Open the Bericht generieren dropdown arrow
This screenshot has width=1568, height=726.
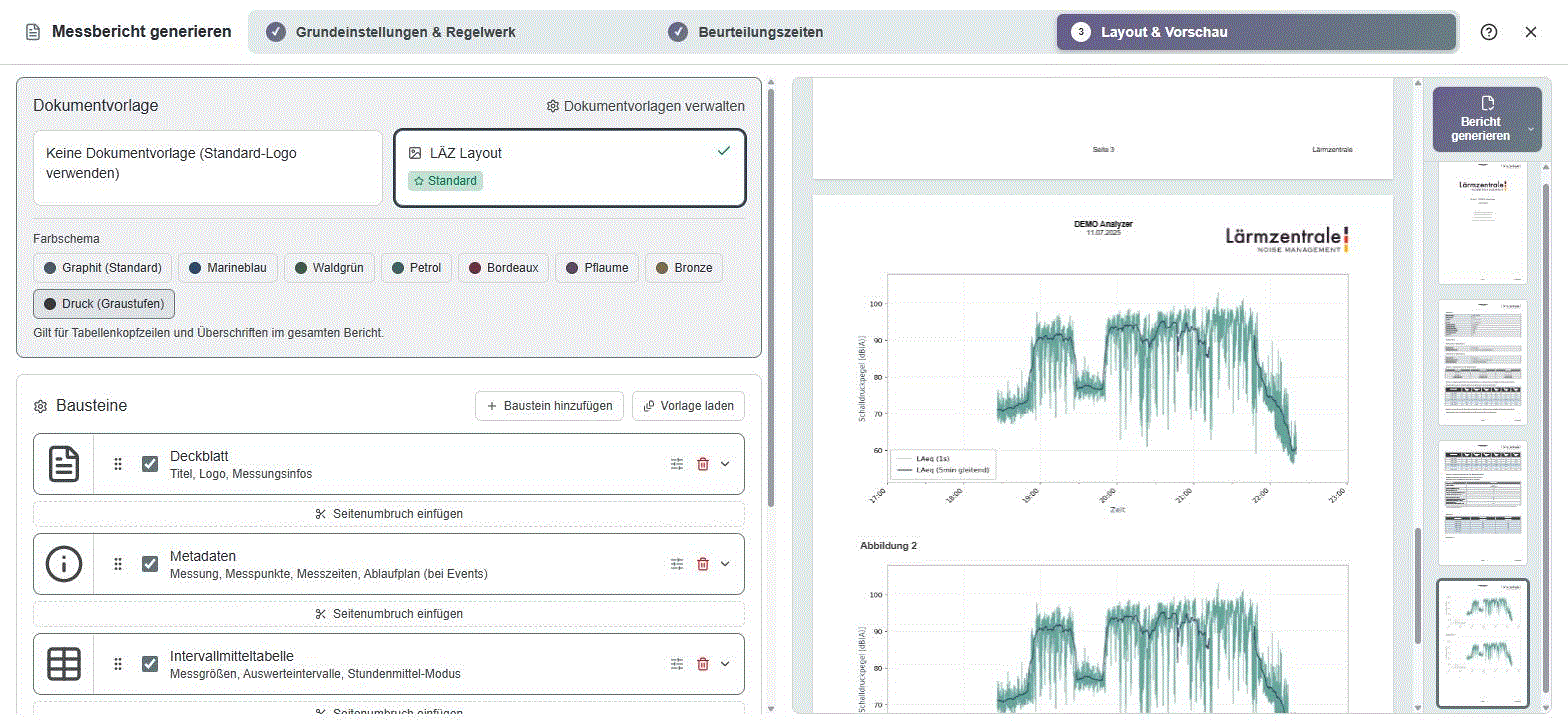1530,130
